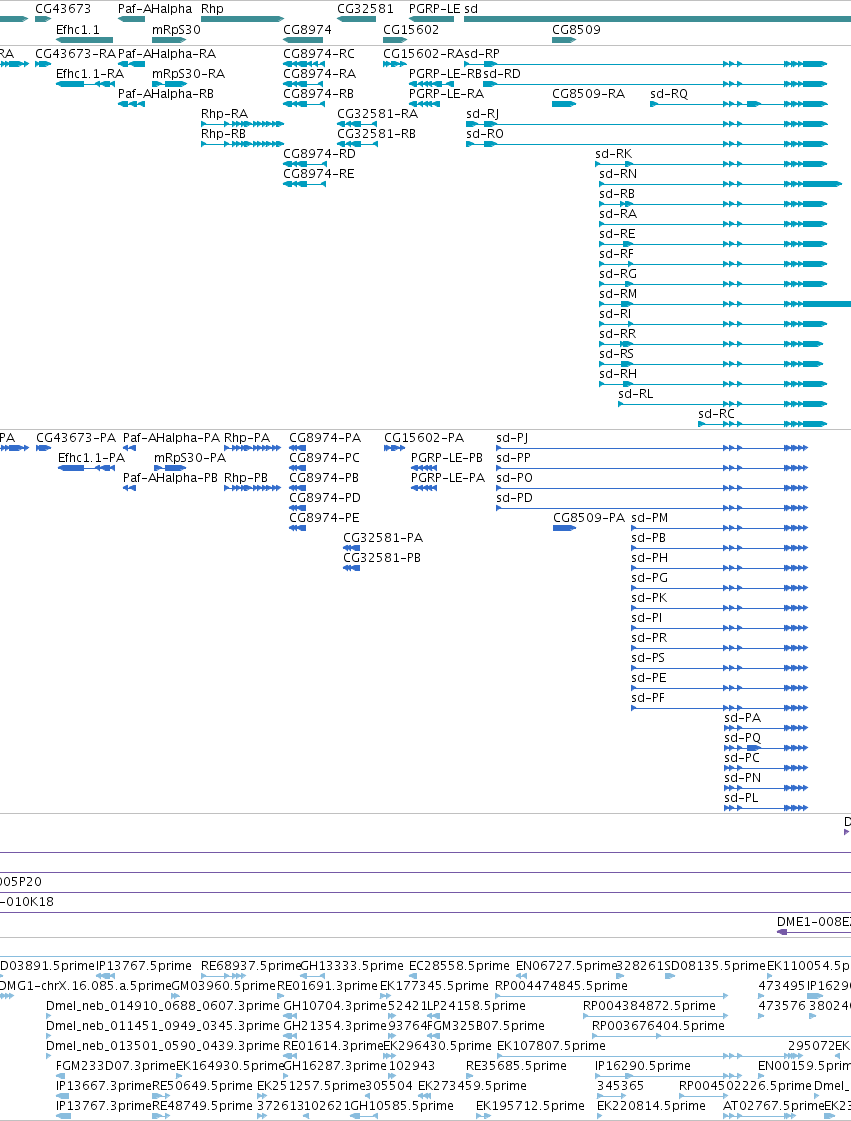This screenshot has height=1121, width=851.
Task: Open the CG8509-PA protein feature
Action: (564, 528)
